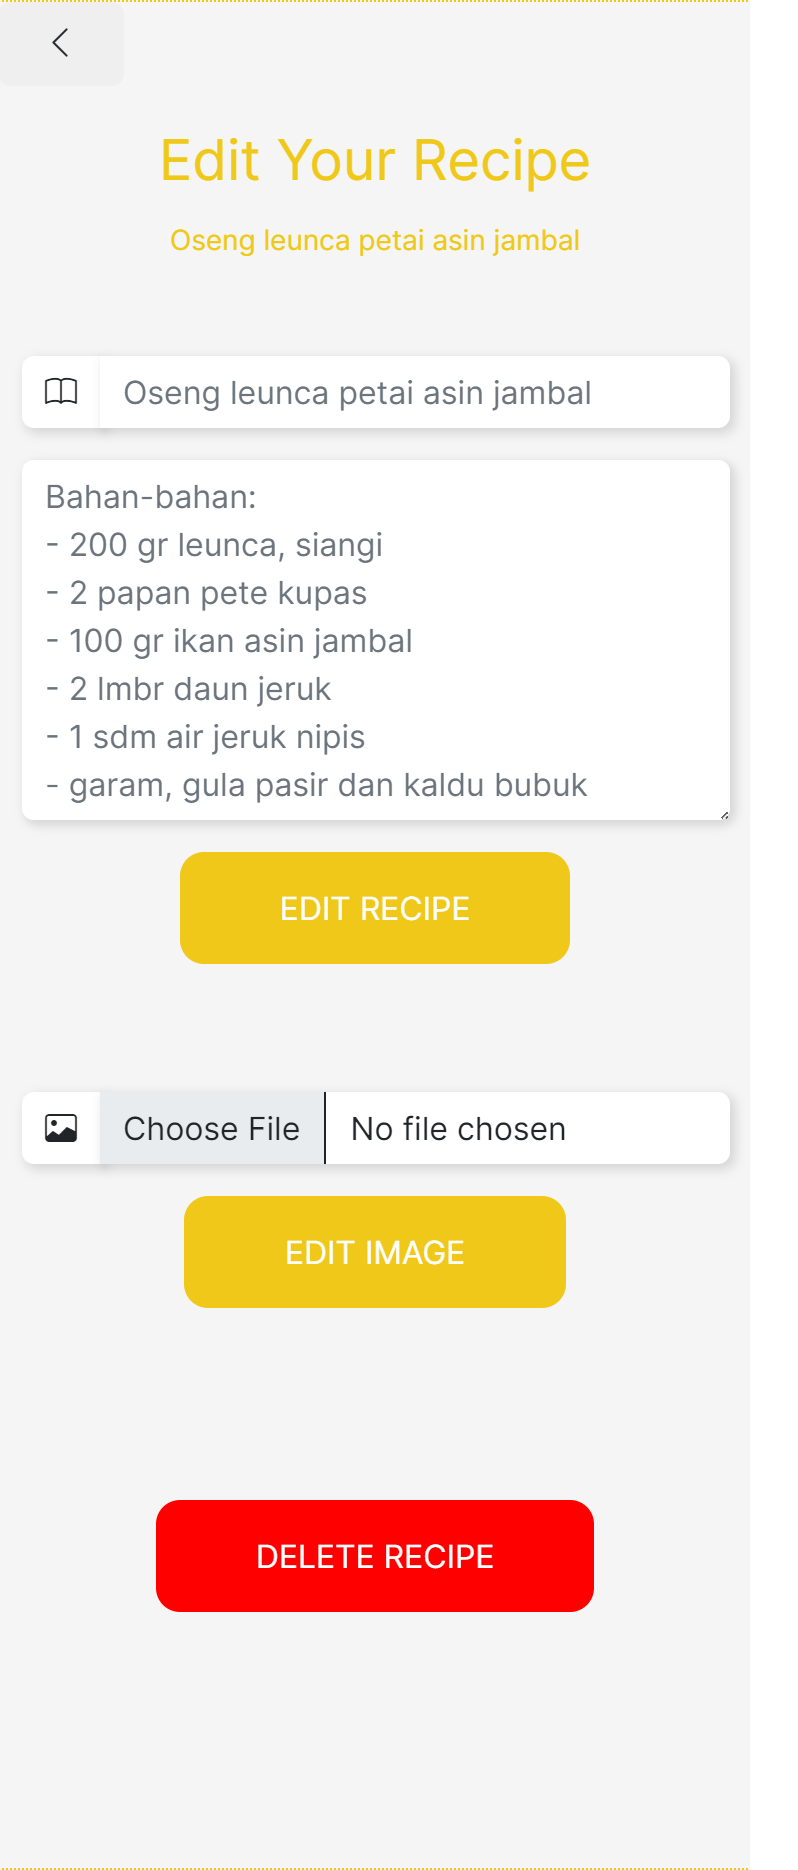Select the chevron navigation icon

[x=60, y=43]
